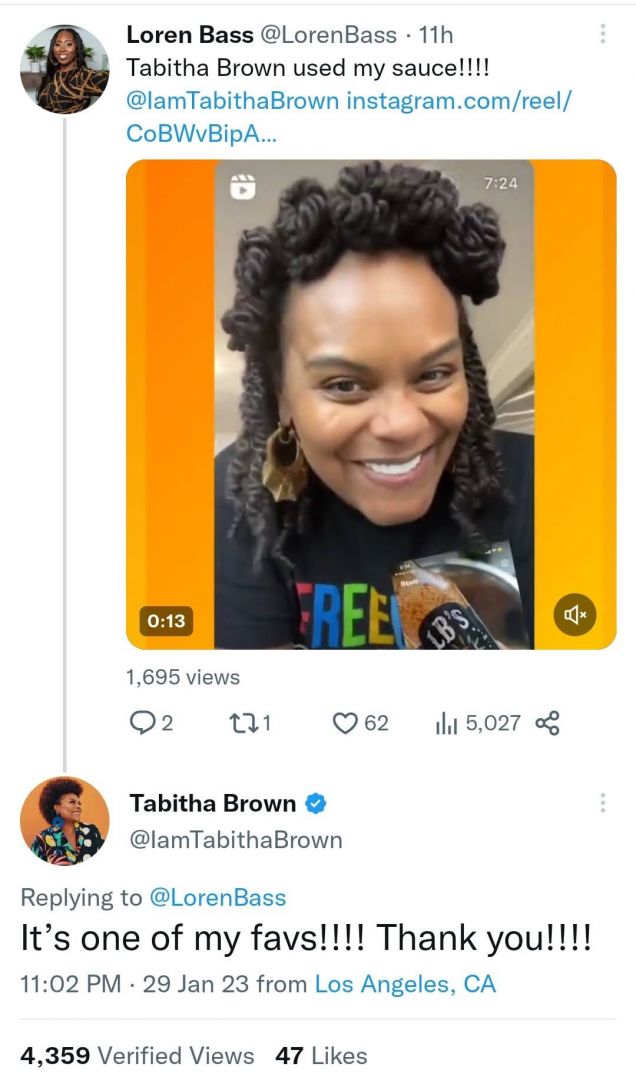The width and height of the screenshot is (636, 1080).
Task: Open more options on Tabitha's reply
Action: [x=602, y=803]
